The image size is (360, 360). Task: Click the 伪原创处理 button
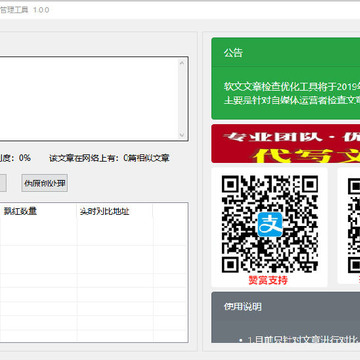click(45, 183)
